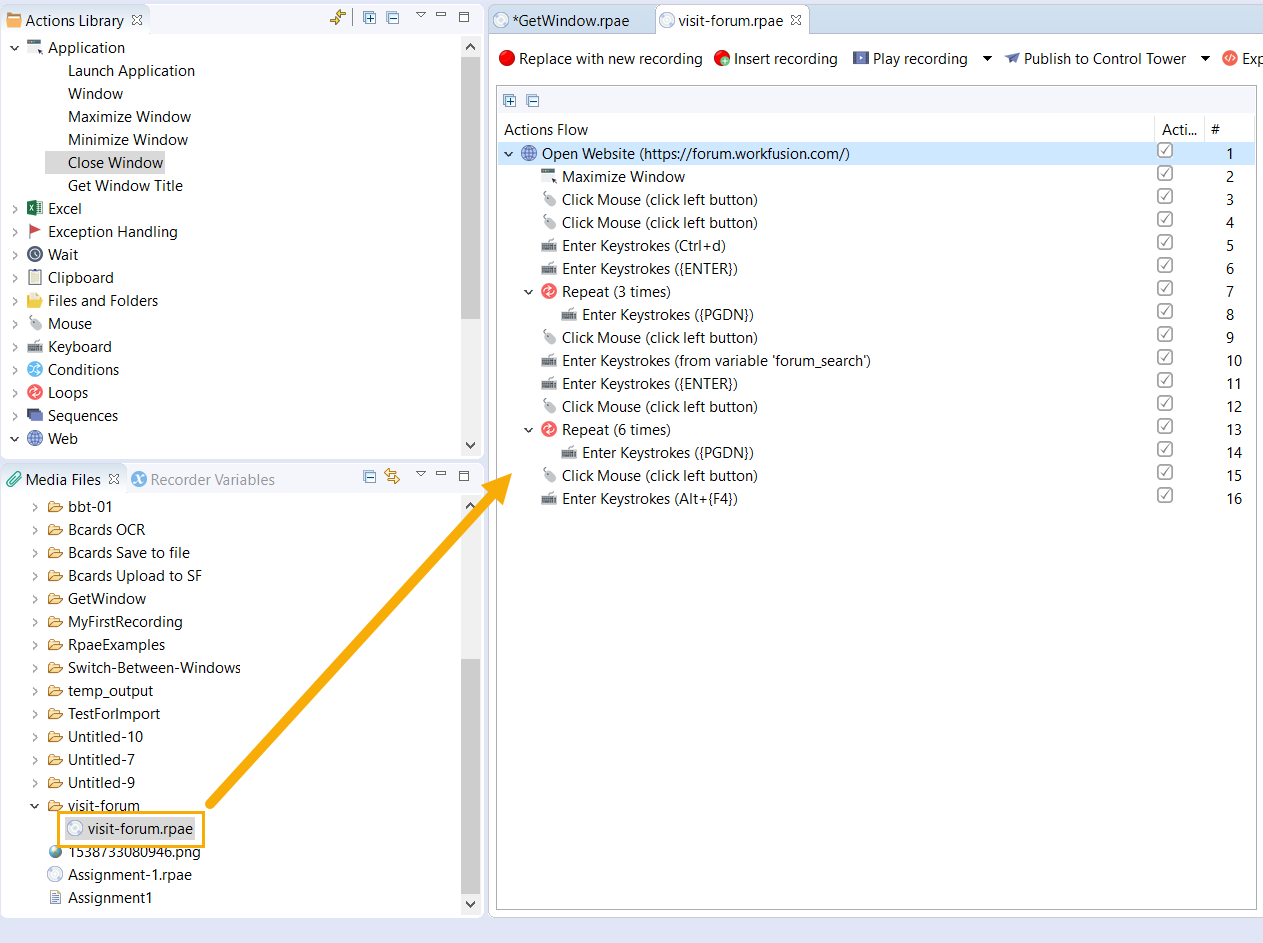Select the 1538733080946.png file
1263x943 pixels.
[134, 852]
